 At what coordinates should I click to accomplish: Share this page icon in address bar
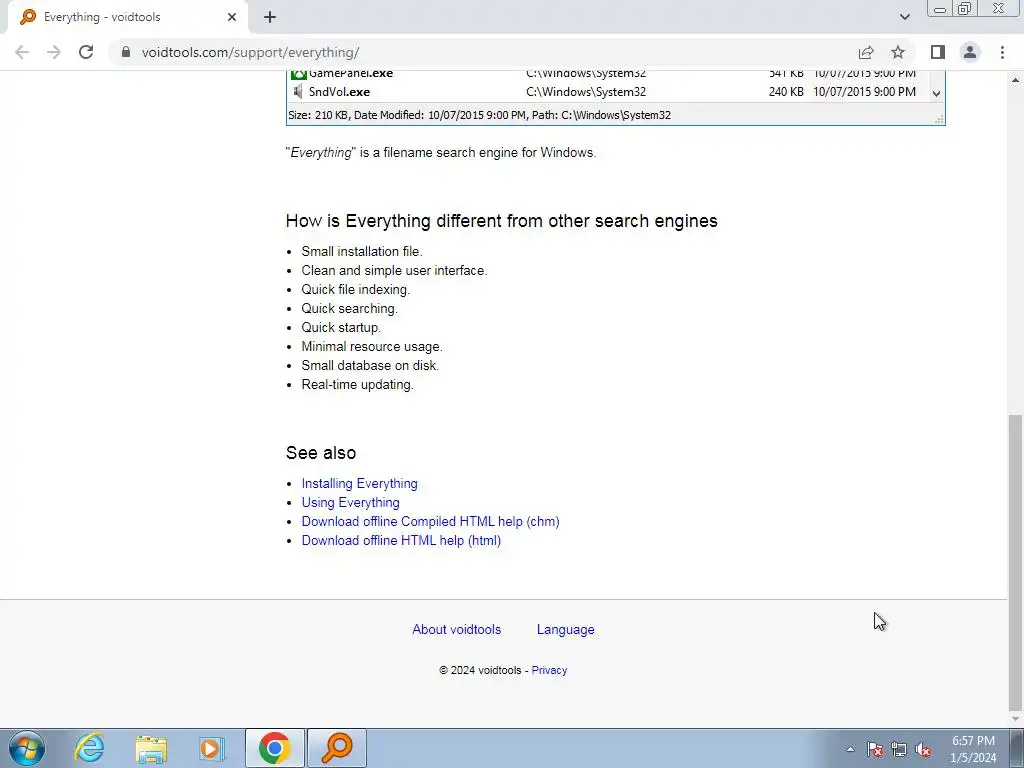coord(866,52)
